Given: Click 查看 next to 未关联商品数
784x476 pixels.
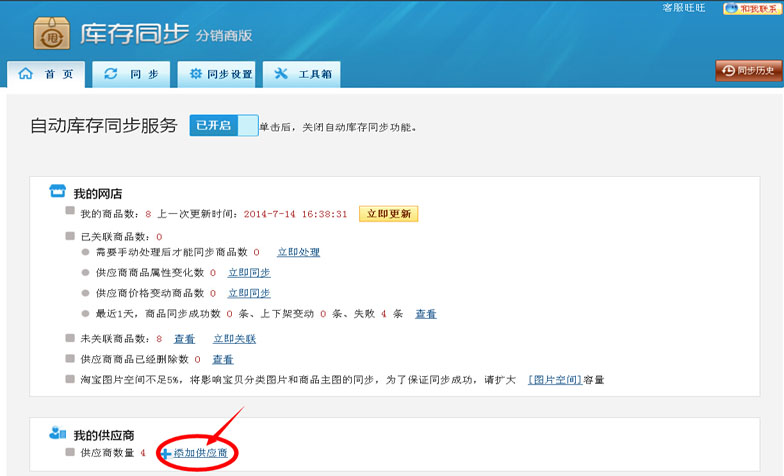Looking at the screenshot, I should coord(184,338).
